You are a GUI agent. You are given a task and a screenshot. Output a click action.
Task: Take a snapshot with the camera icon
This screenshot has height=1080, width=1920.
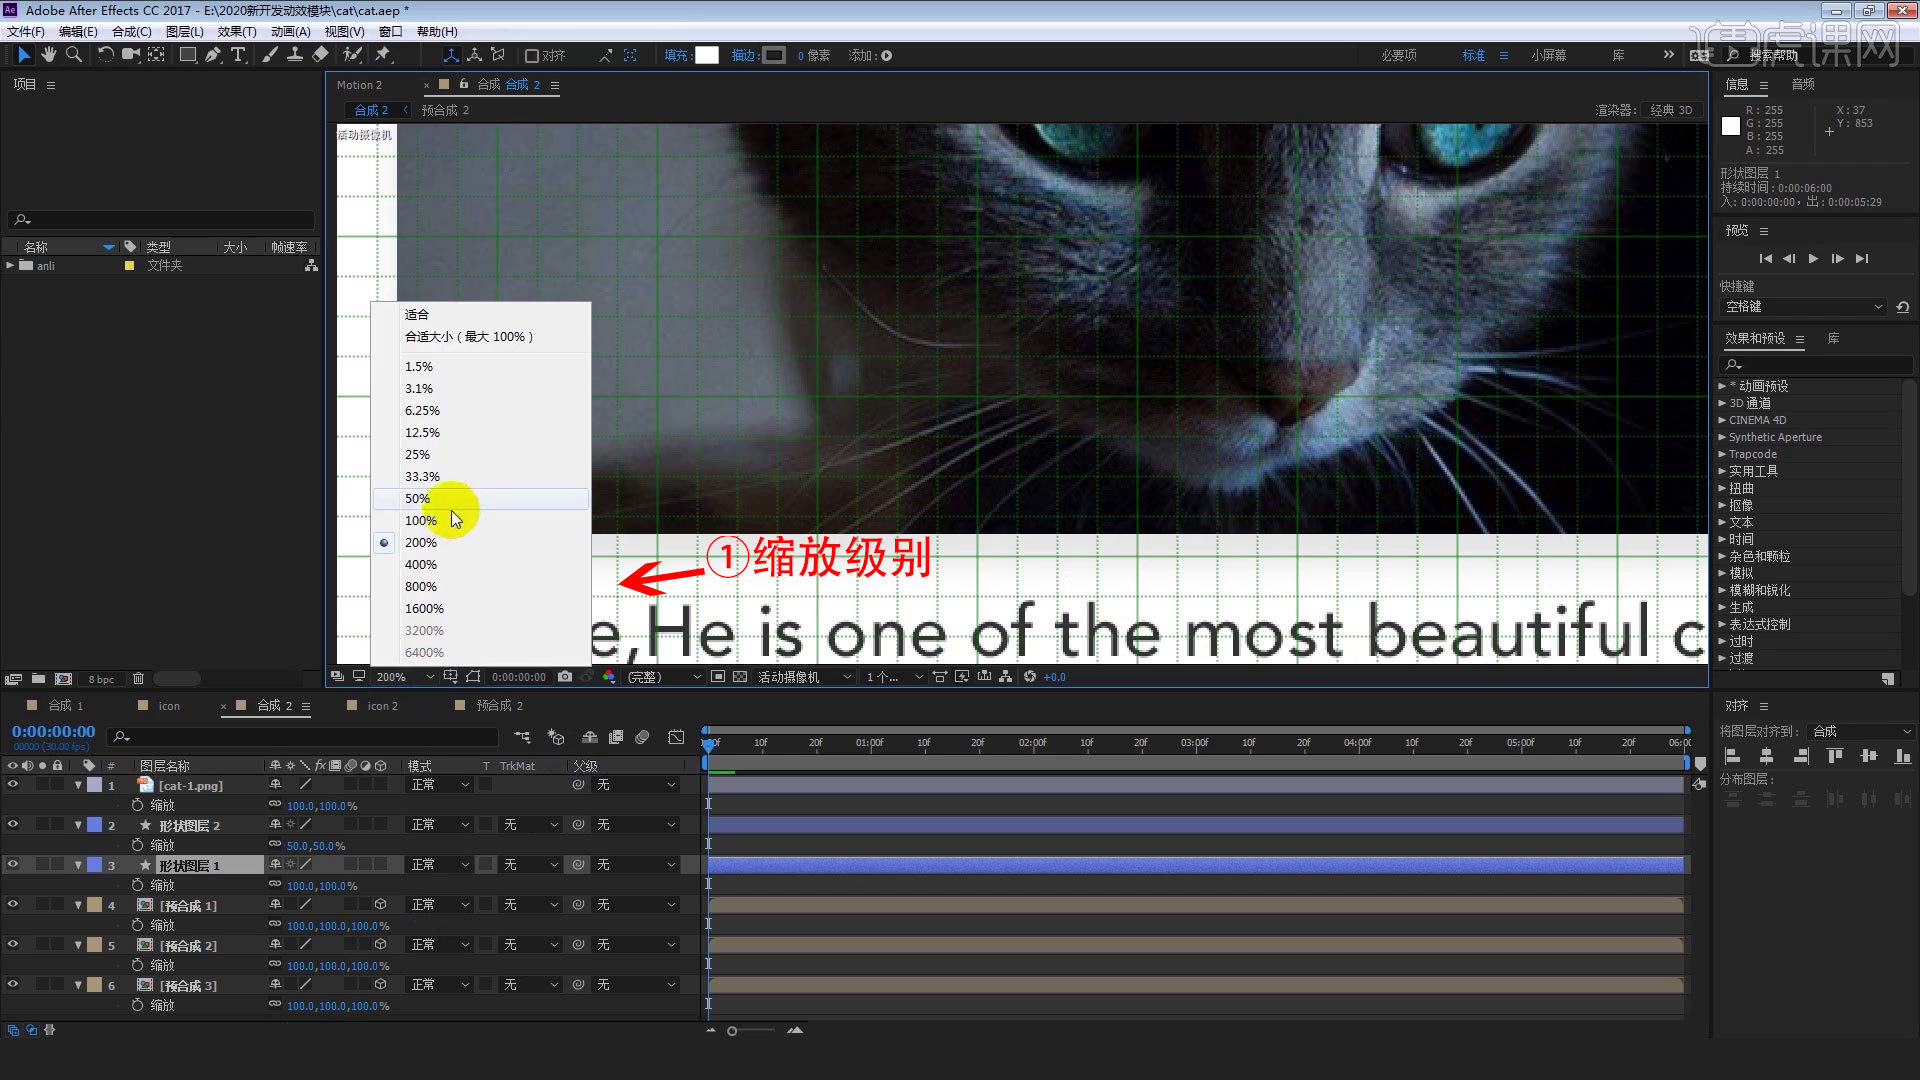tap(565, 677)
